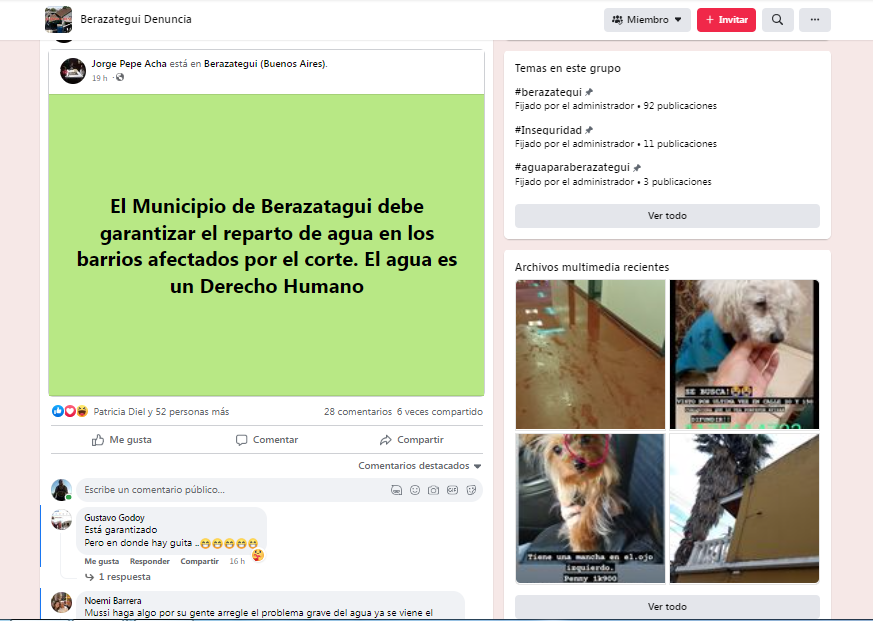Attach a photo using the camera icon
The height and width of the screenshot is (621, 873).
(433, 490)
